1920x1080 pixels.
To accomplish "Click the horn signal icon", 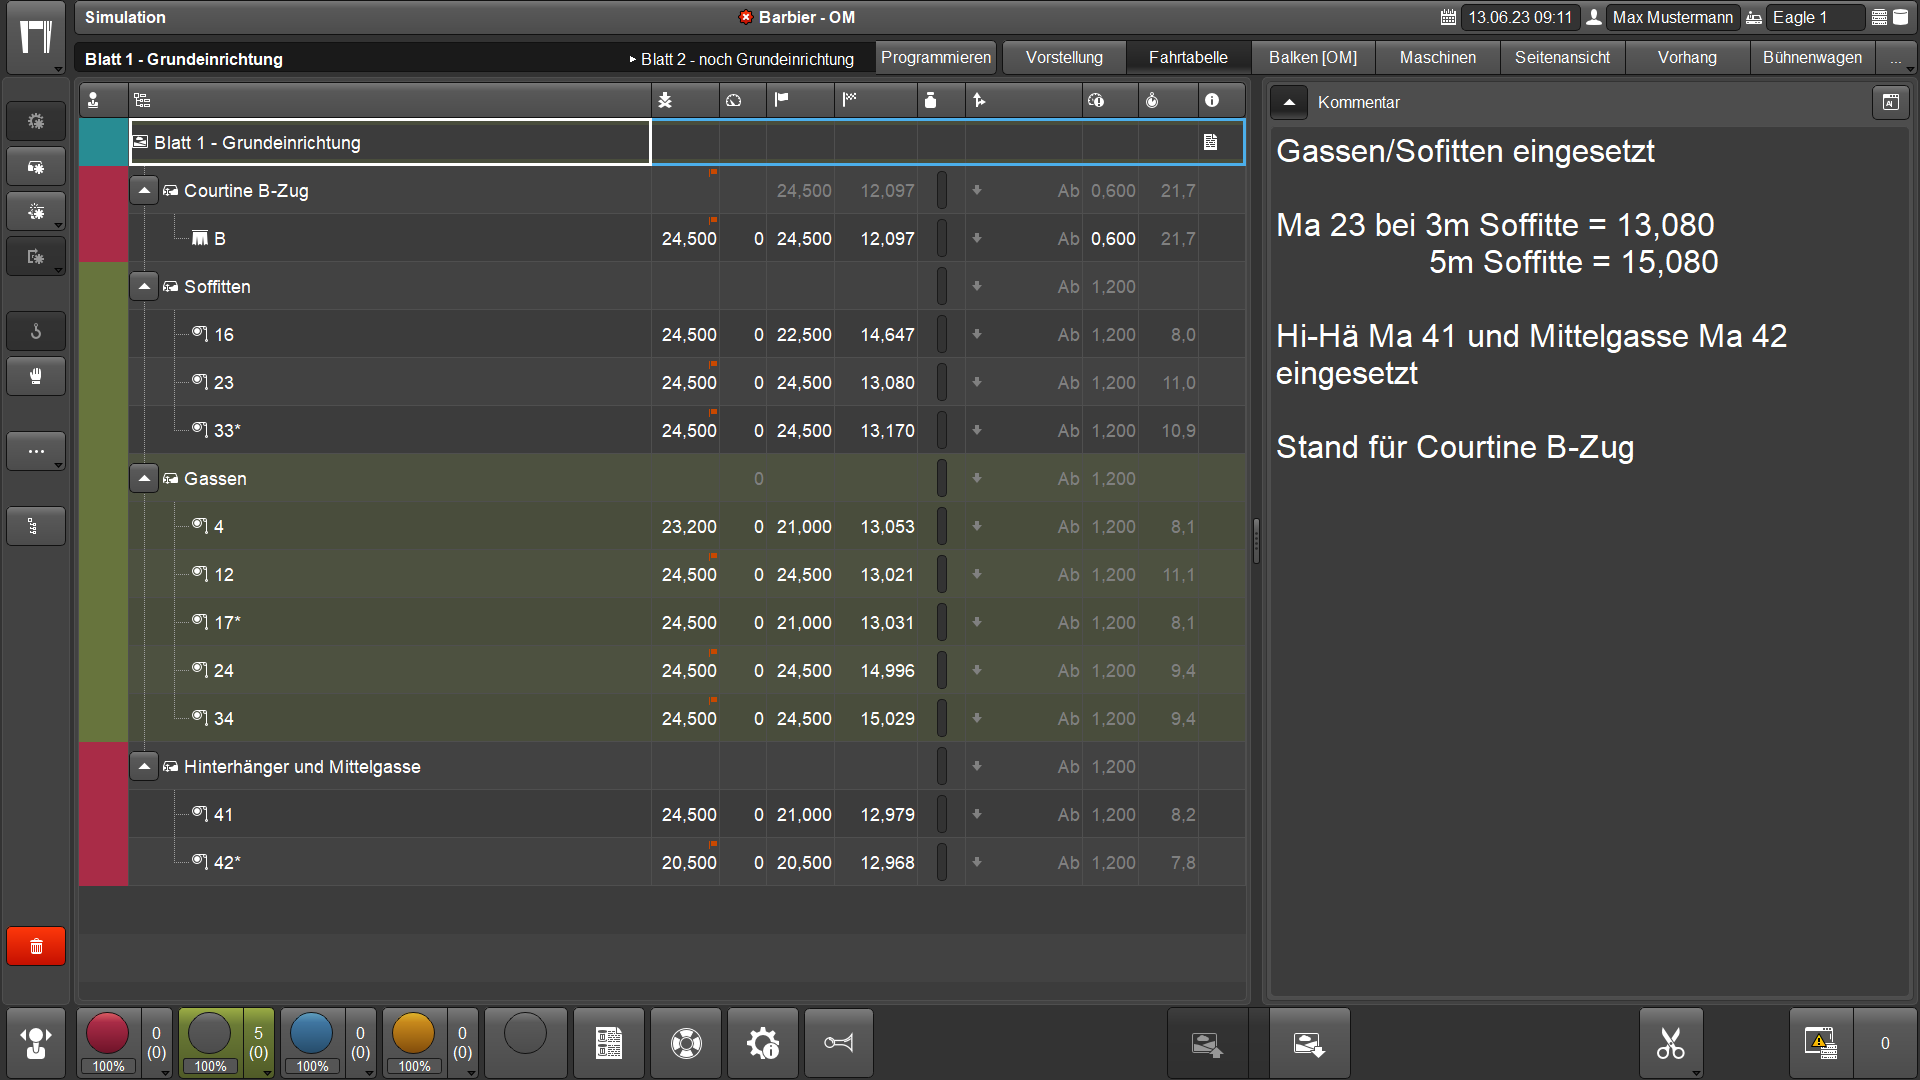I will (x=839, y=1044).
